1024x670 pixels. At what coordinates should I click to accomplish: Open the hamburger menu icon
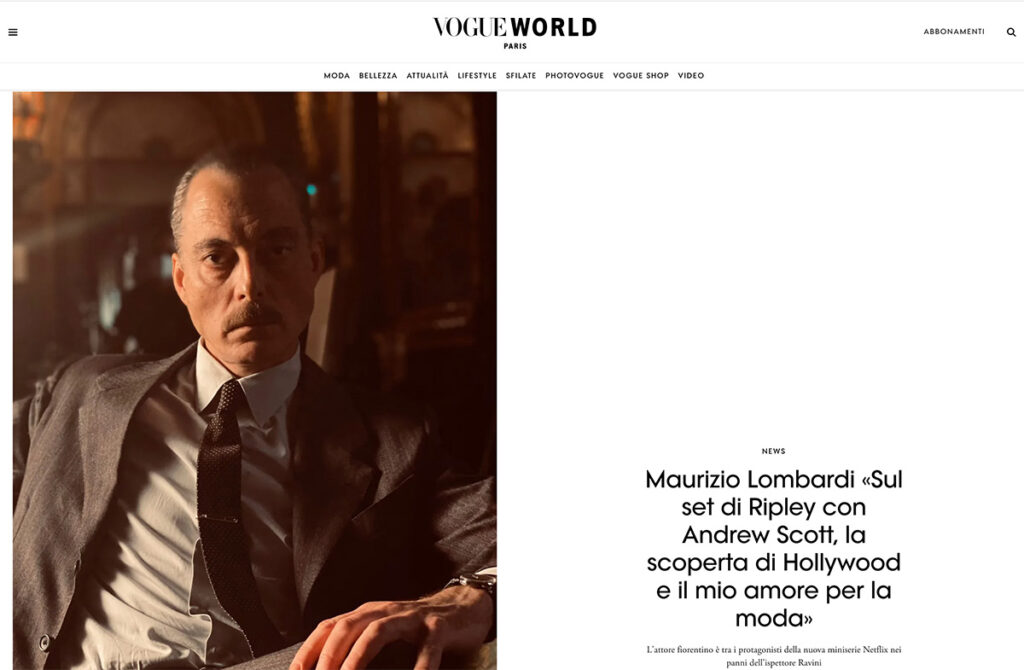12,32
